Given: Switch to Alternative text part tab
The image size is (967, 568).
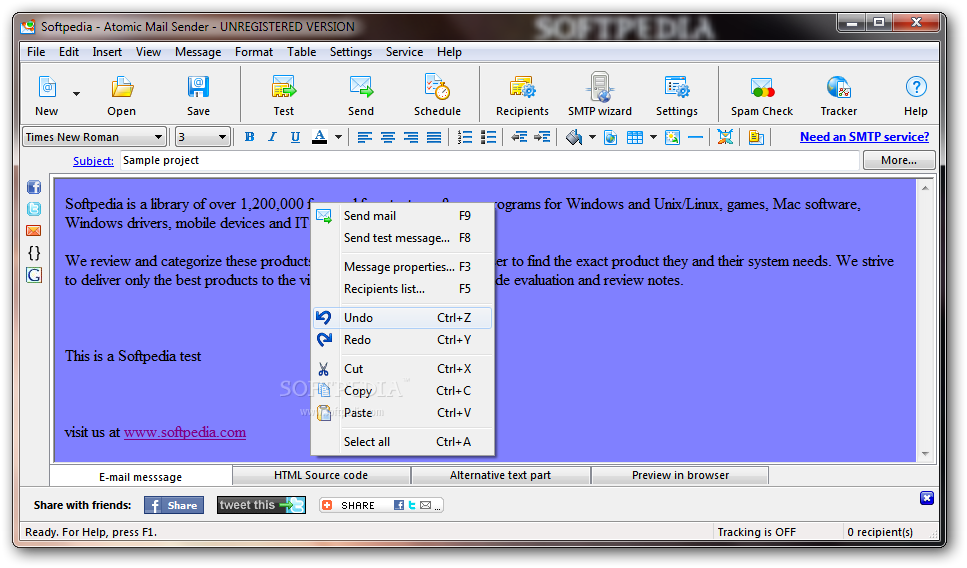Looking at the screenshot, I should (x=500, y=475).
